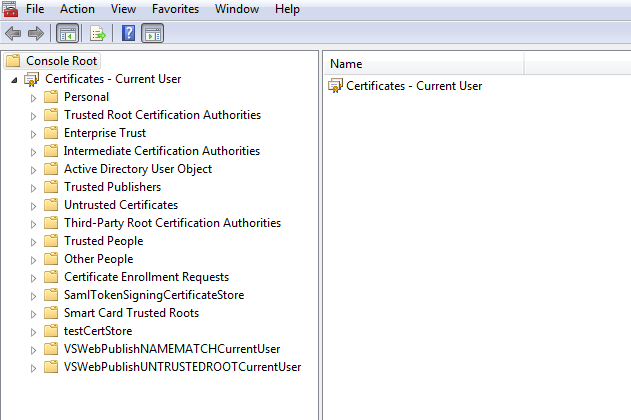Click the Back arrow toolbar button
The height and width of the screenshot is (420, 631).
pos(13,33)
